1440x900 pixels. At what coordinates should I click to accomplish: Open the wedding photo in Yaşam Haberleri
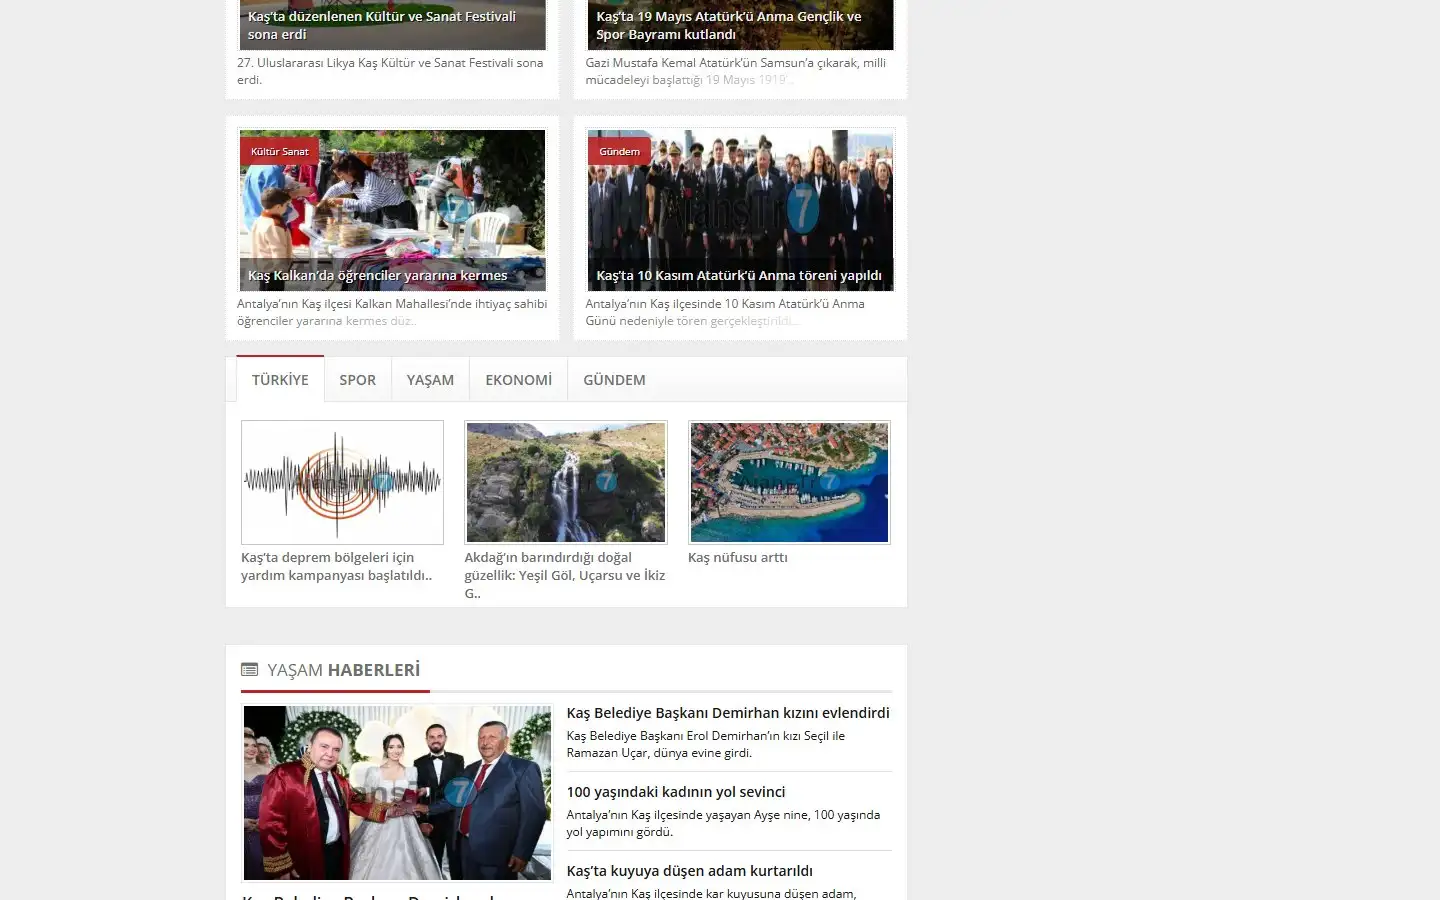click(x=397, y=793)
